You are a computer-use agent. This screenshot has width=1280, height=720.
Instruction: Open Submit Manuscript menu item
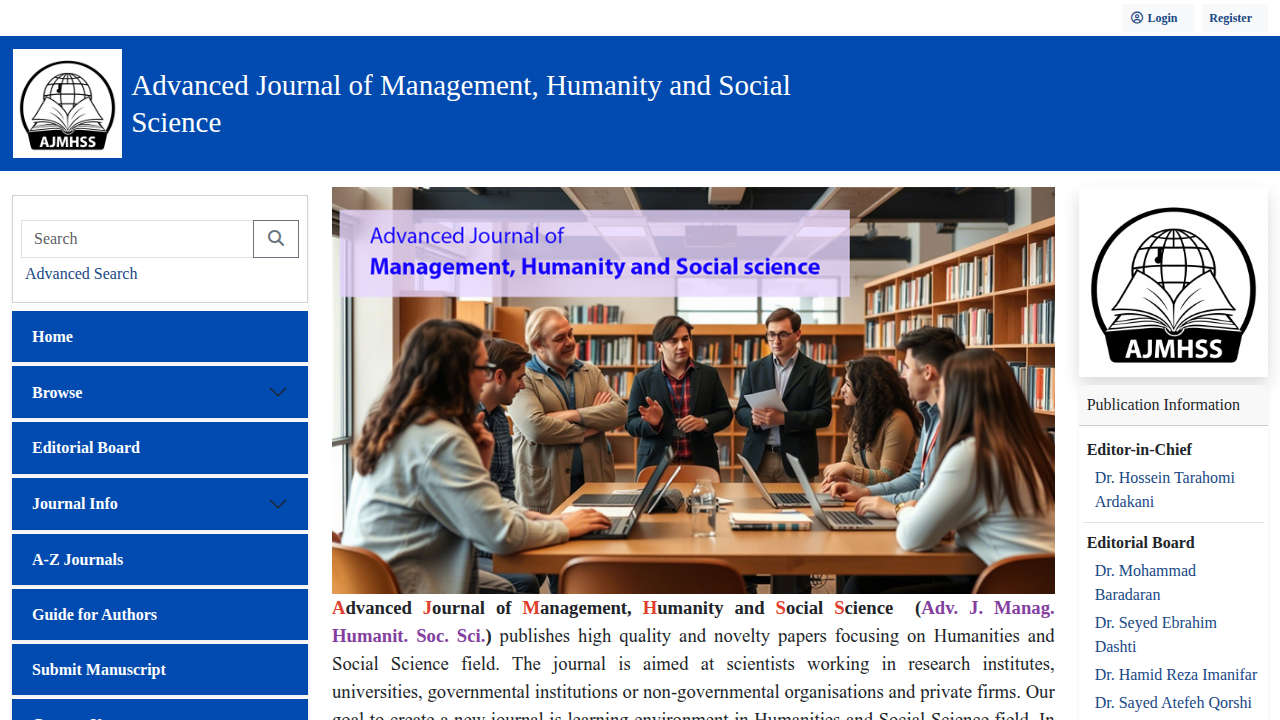[x=160, y=670]
